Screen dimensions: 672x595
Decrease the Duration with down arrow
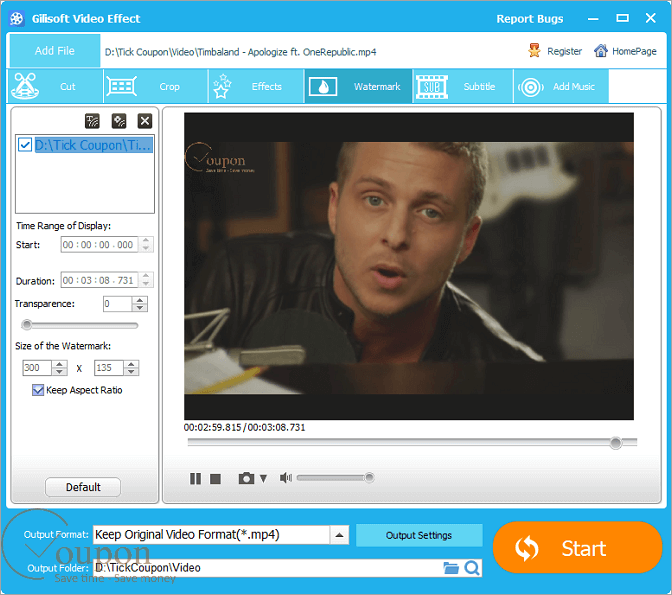(146, 284)
